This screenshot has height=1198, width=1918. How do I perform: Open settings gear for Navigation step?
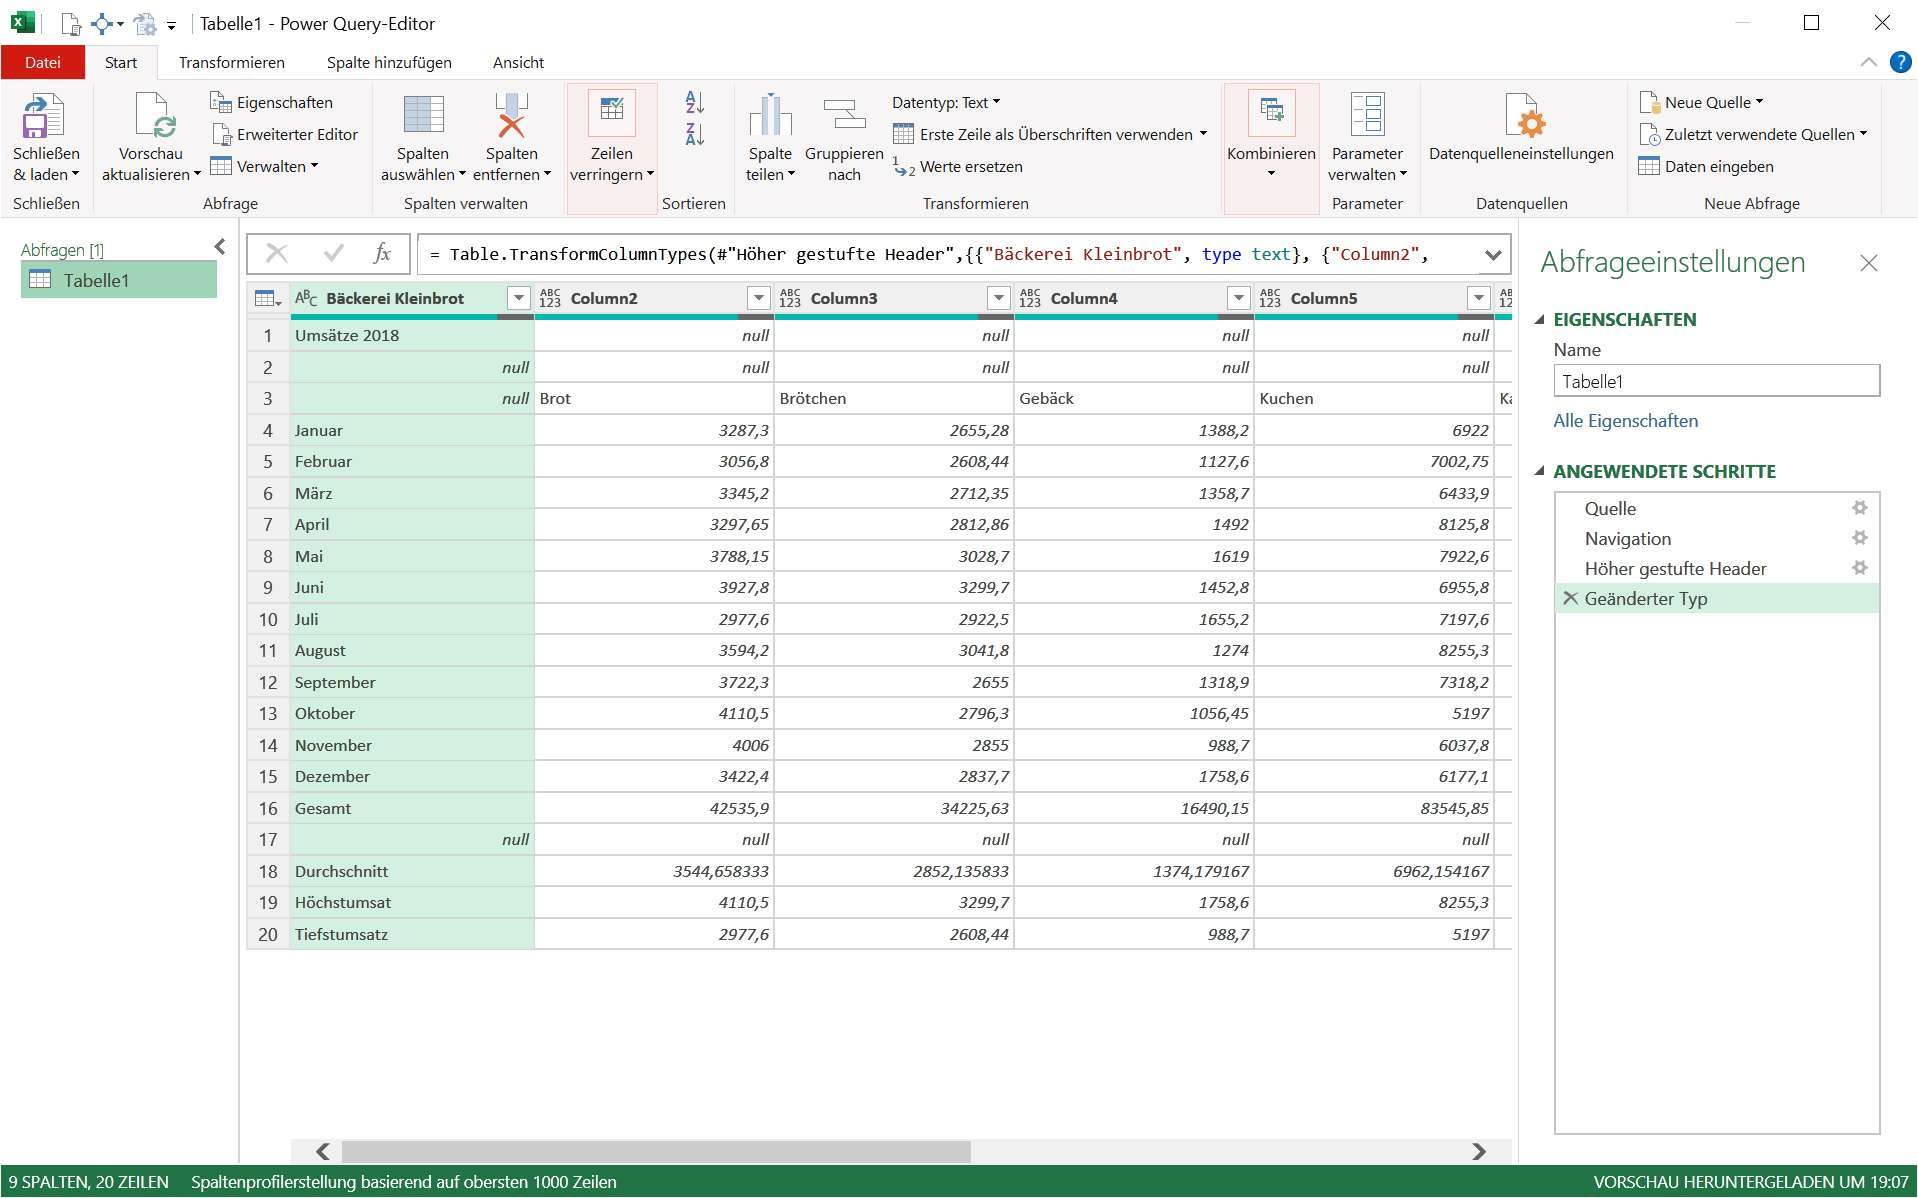click(x=1860, y=538)
